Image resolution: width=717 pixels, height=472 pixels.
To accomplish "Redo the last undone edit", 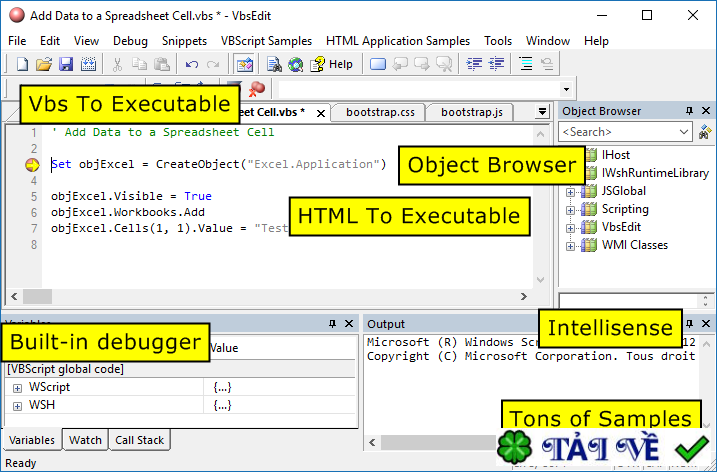I will pyautogui.click(x=213, y=64).
